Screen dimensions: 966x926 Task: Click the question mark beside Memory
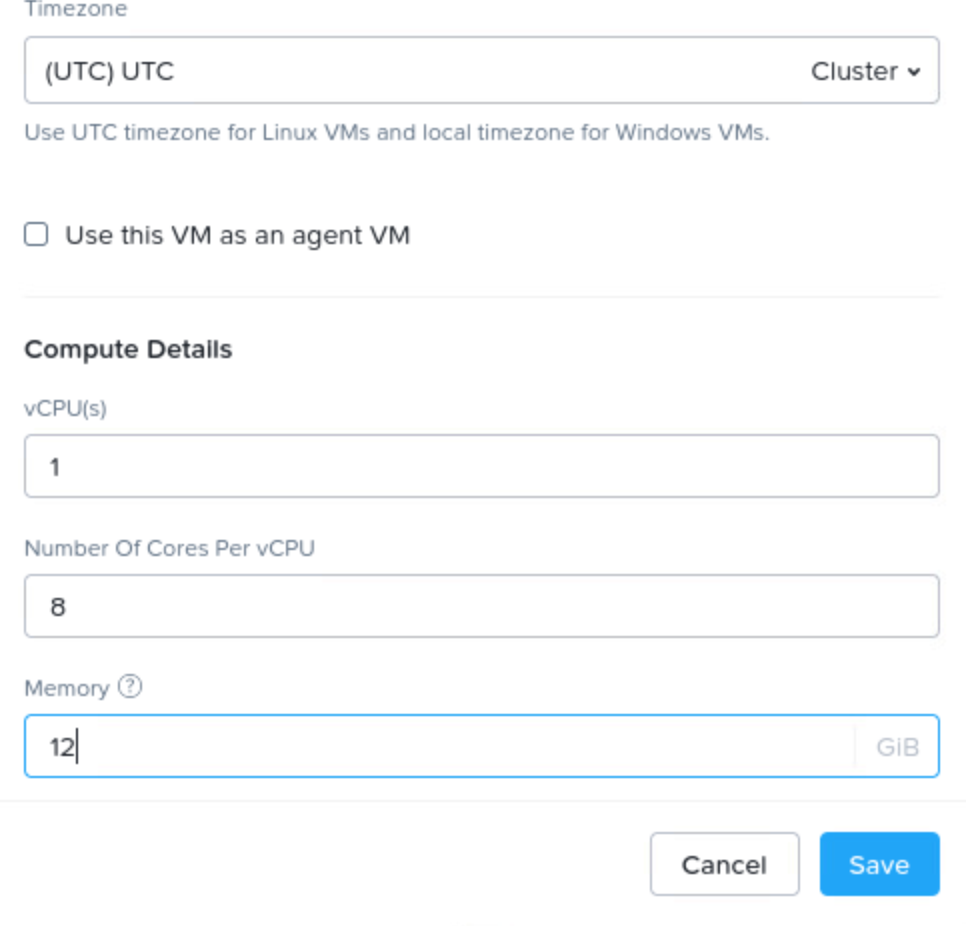click(x=130, y=687)
